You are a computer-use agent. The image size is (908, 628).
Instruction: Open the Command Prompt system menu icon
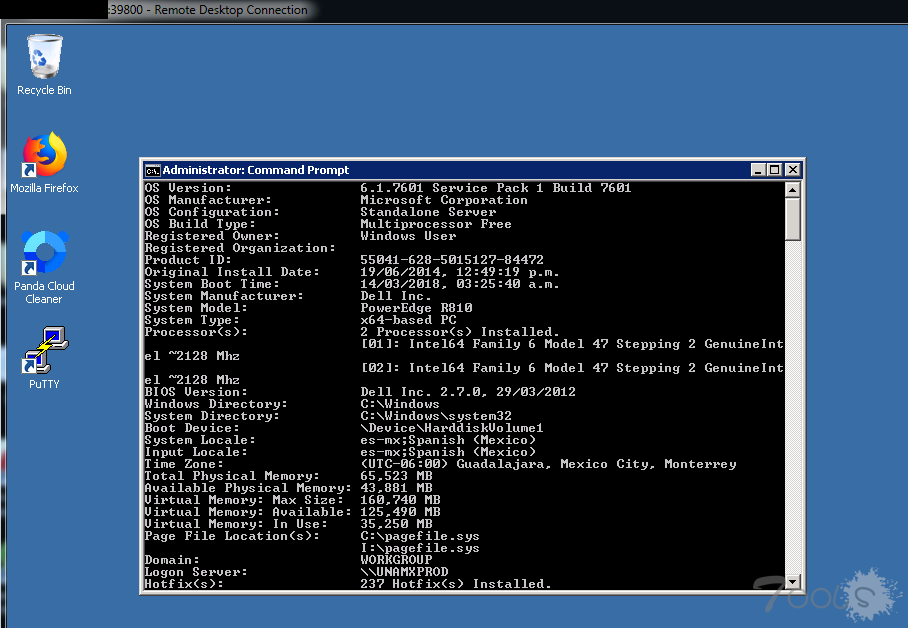(152, 170)
